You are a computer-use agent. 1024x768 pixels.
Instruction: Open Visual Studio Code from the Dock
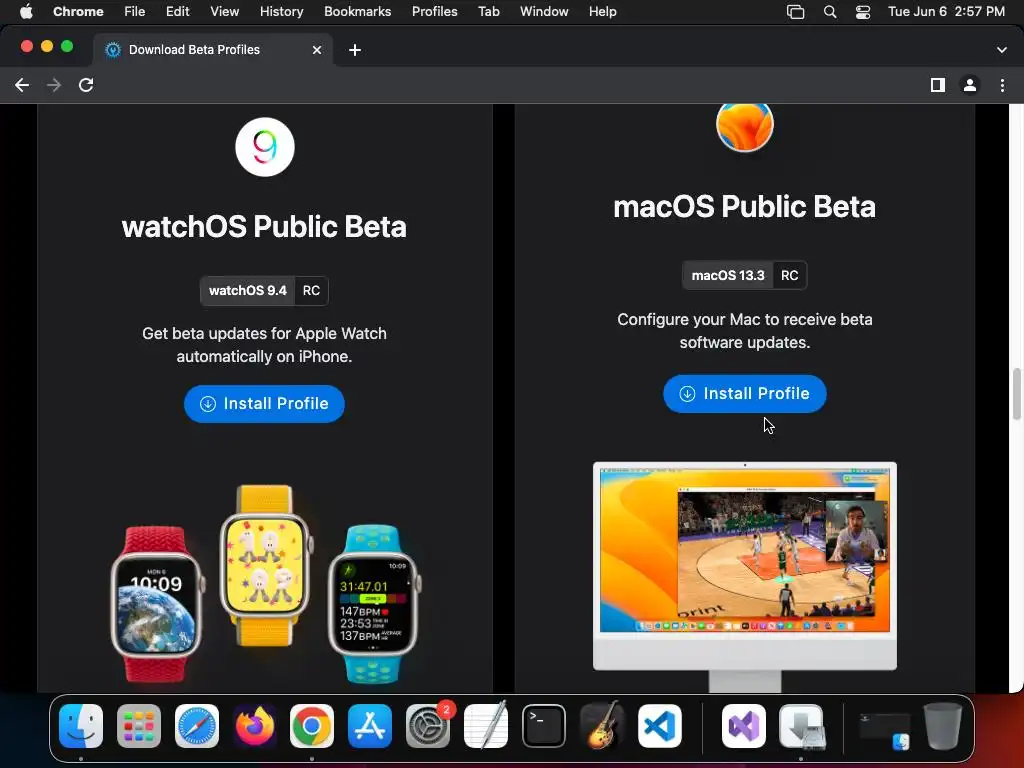(660, 726)
